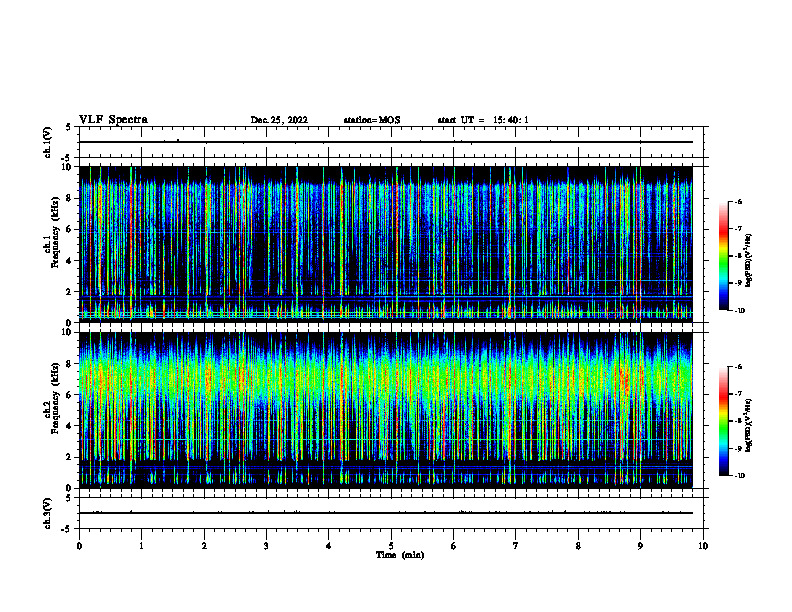The width and height of the screenshot is (792, 612).
Task: Click the '5' tick on ch.1(V) axis
Action: [x=69, y=127]
